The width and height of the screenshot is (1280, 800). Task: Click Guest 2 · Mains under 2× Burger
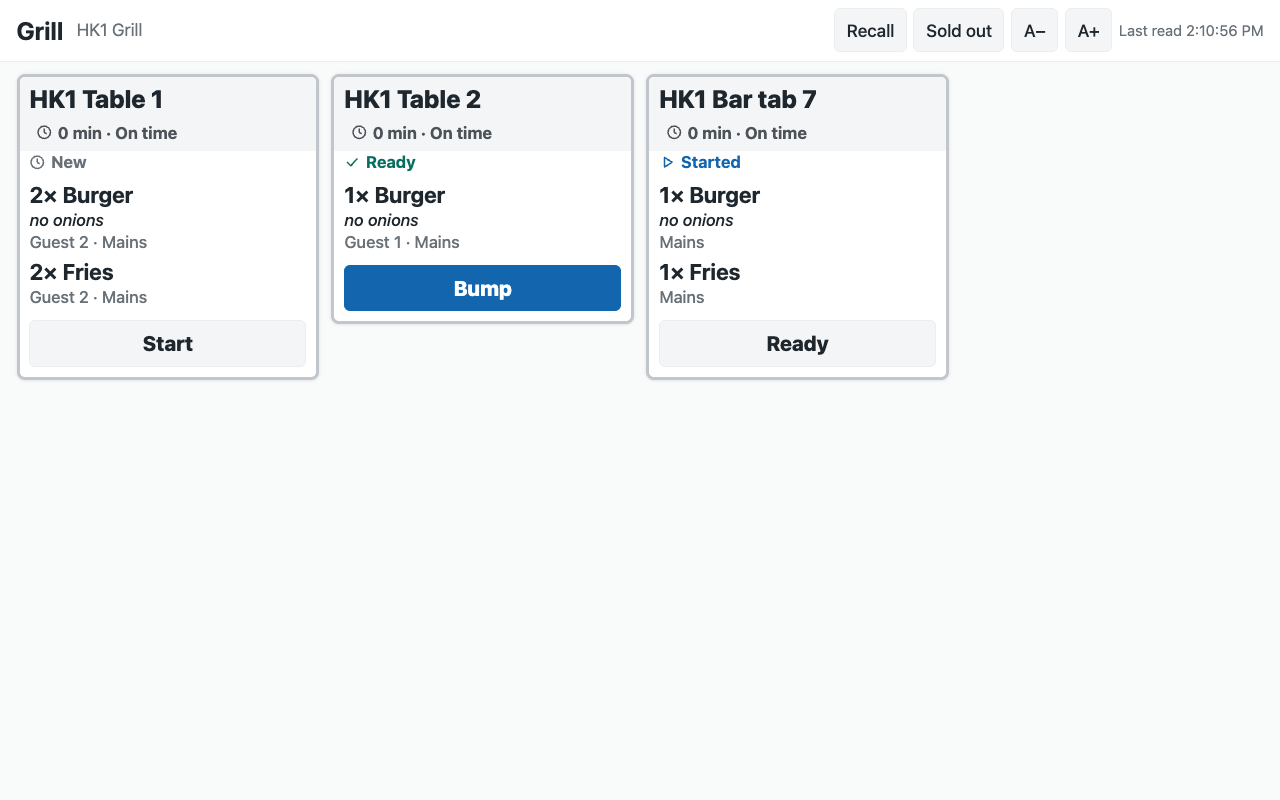tap(88, 242)
